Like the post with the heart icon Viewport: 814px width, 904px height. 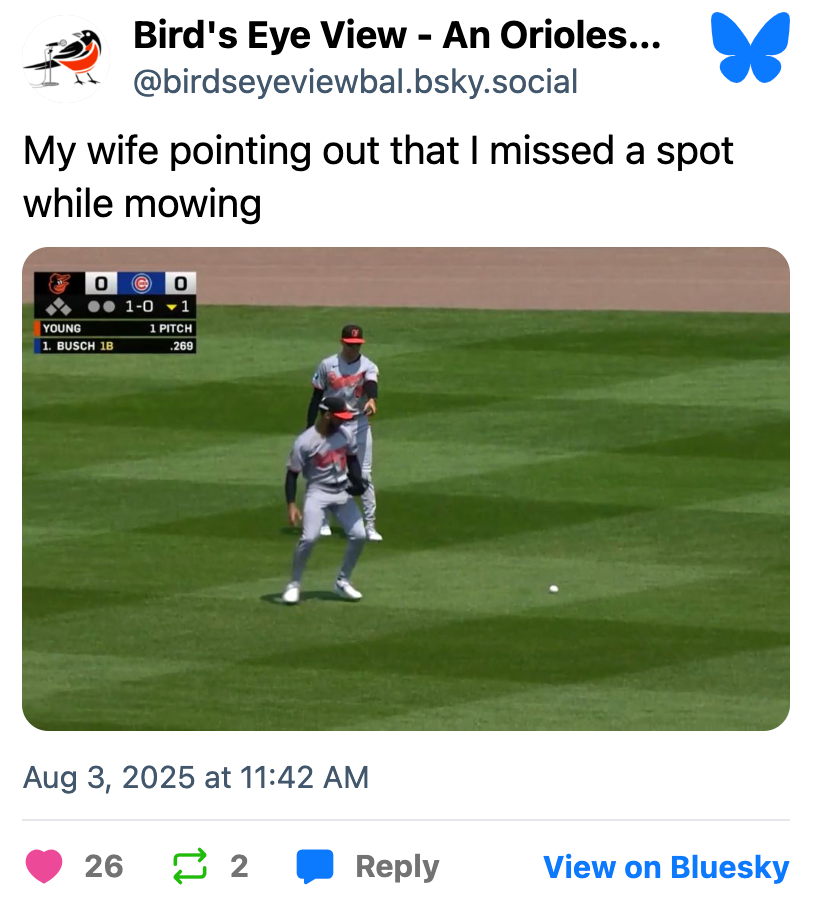pos(44,866)
